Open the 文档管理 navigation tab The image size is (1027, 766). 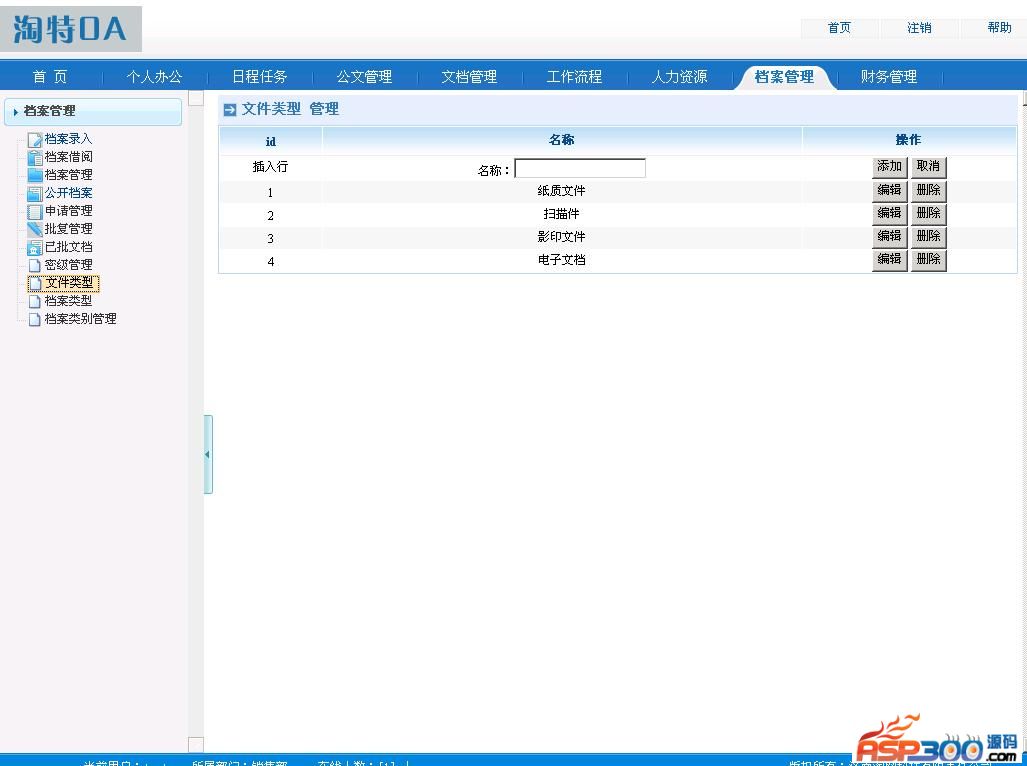click(x=469, y=77)
